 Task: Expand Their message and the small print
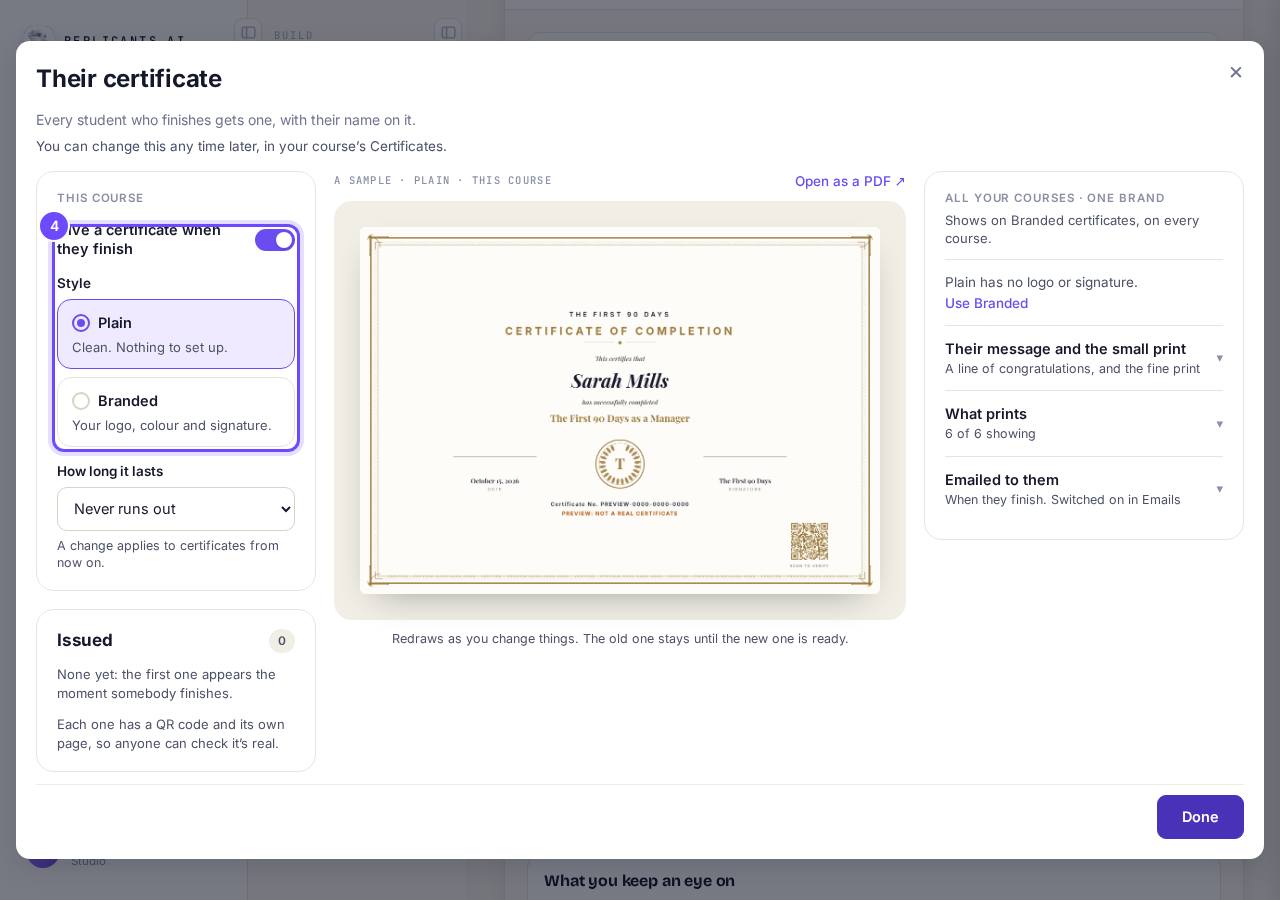click(x=1084, y=358)
